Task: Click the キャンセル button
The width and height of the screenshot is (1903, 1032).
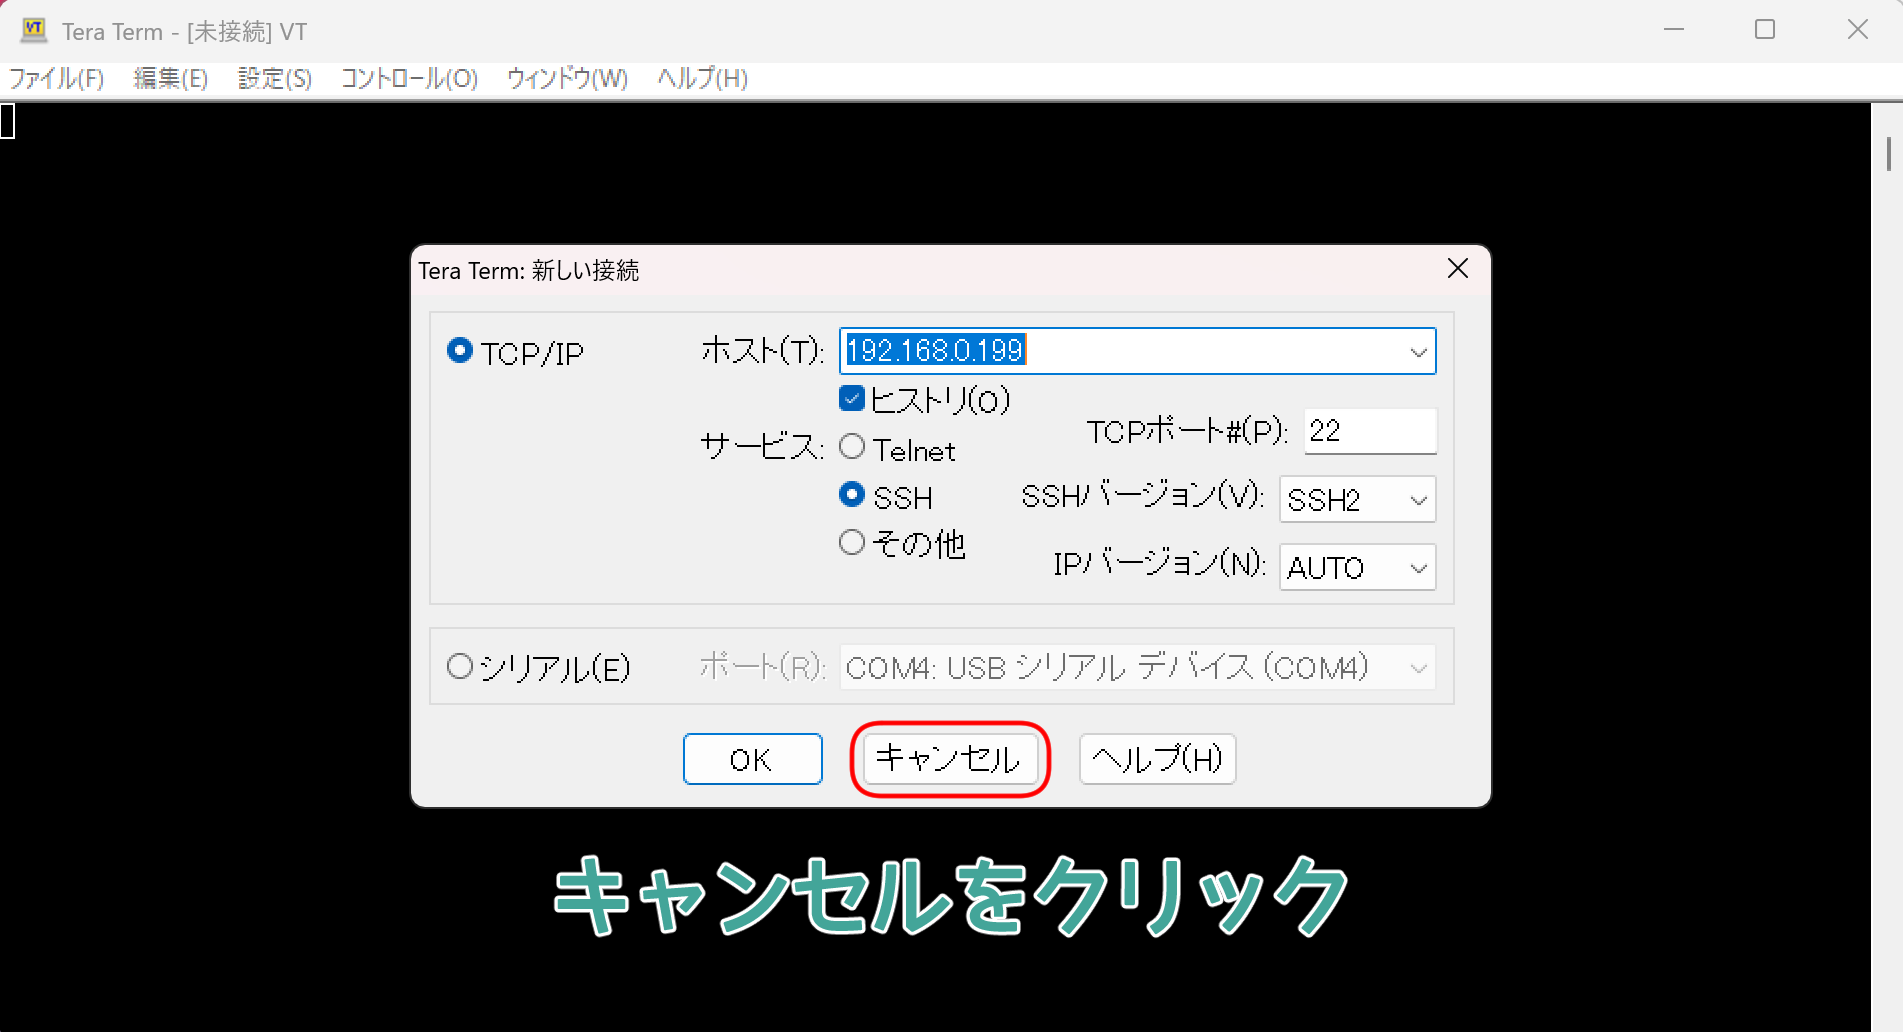Action: [x=948, y=759]
